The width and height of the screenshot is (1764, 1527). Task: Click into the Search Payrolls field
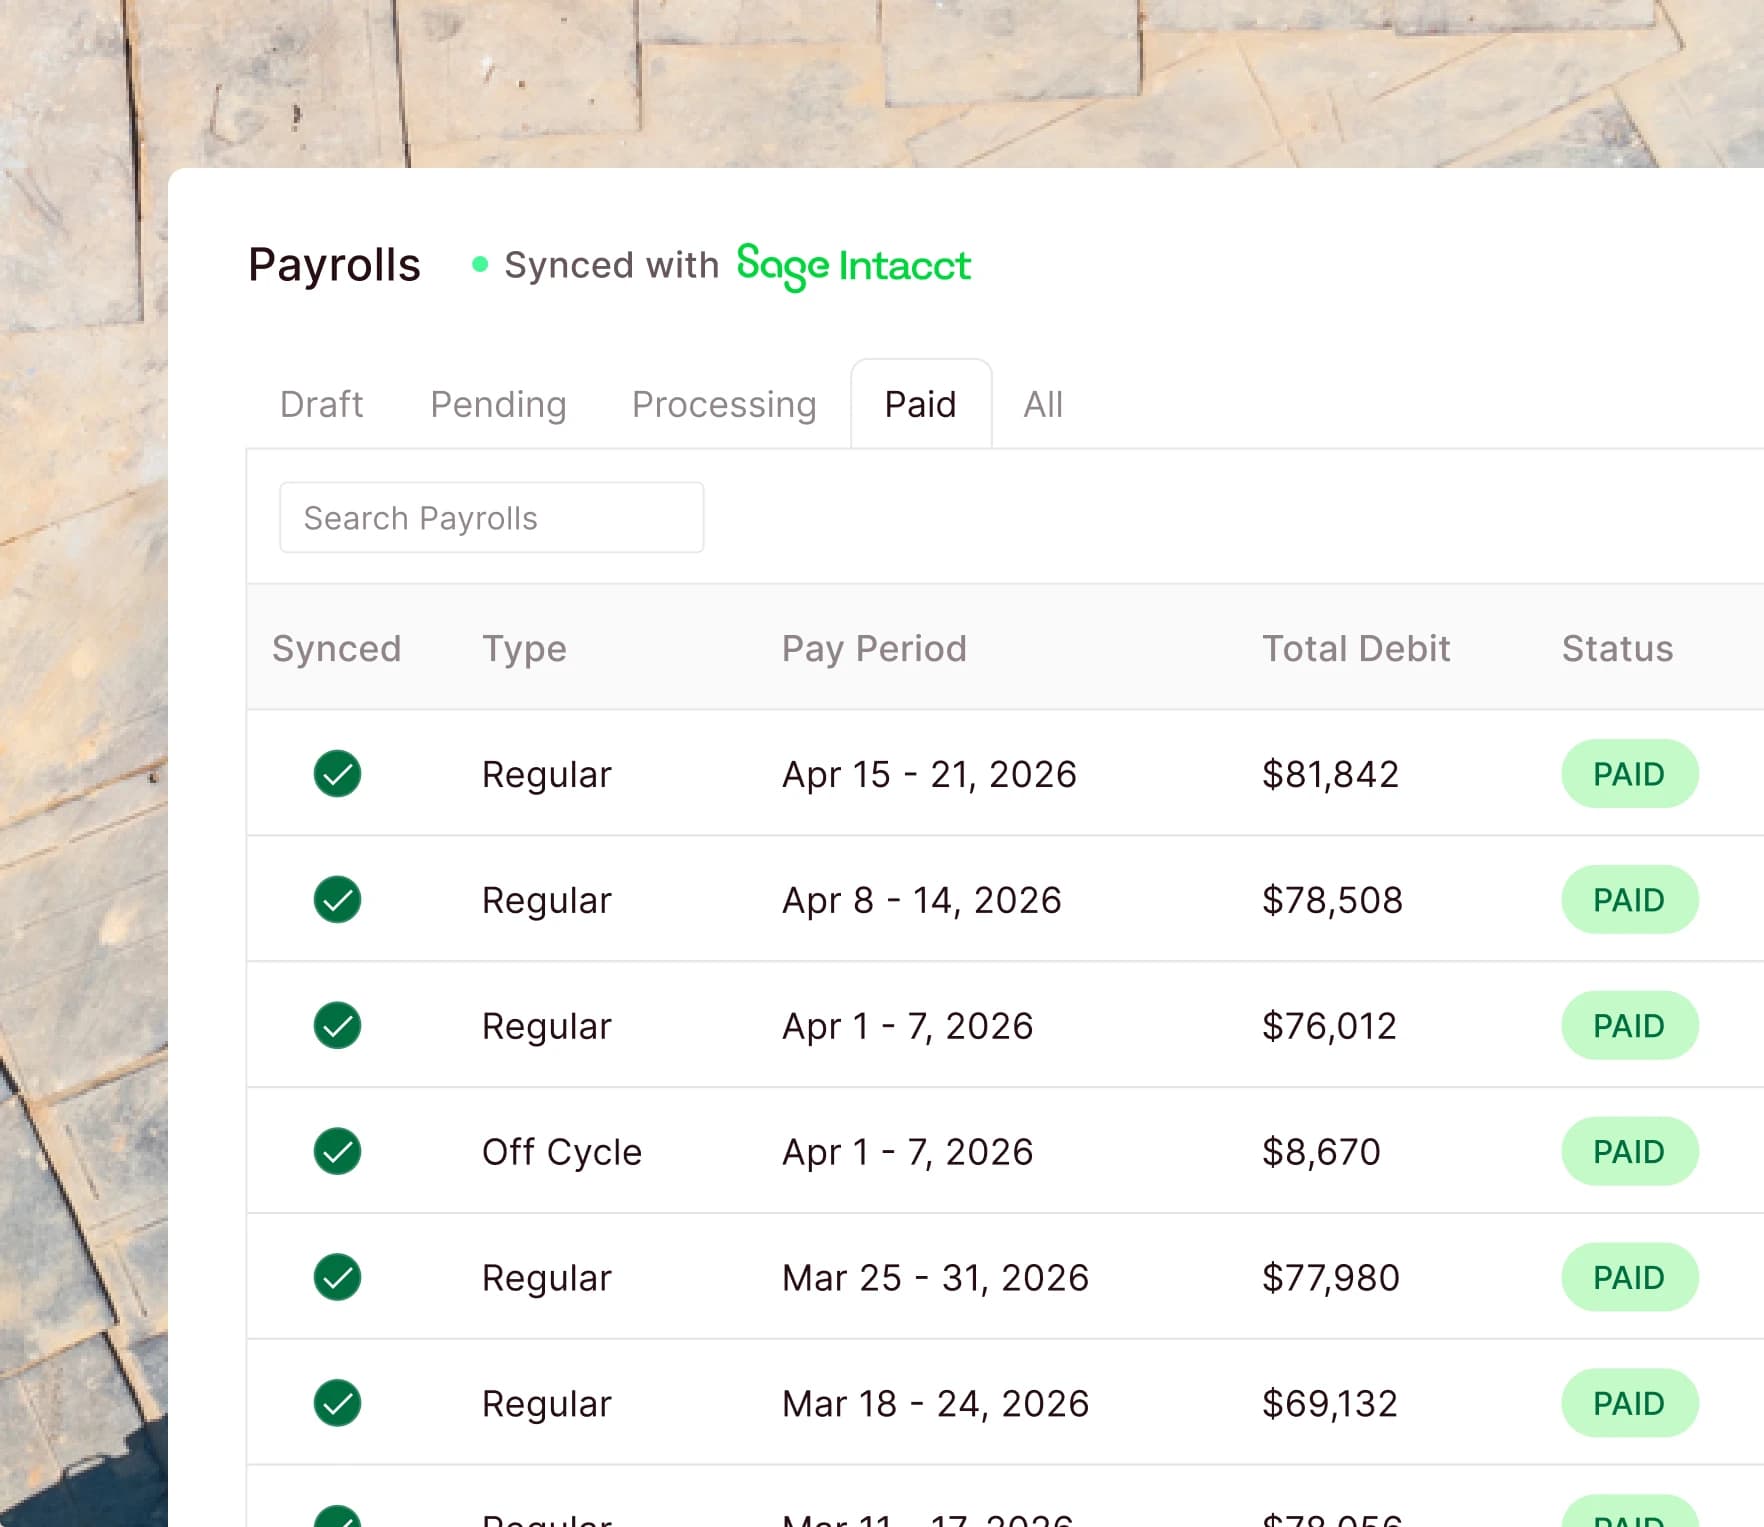click(492, 517)
